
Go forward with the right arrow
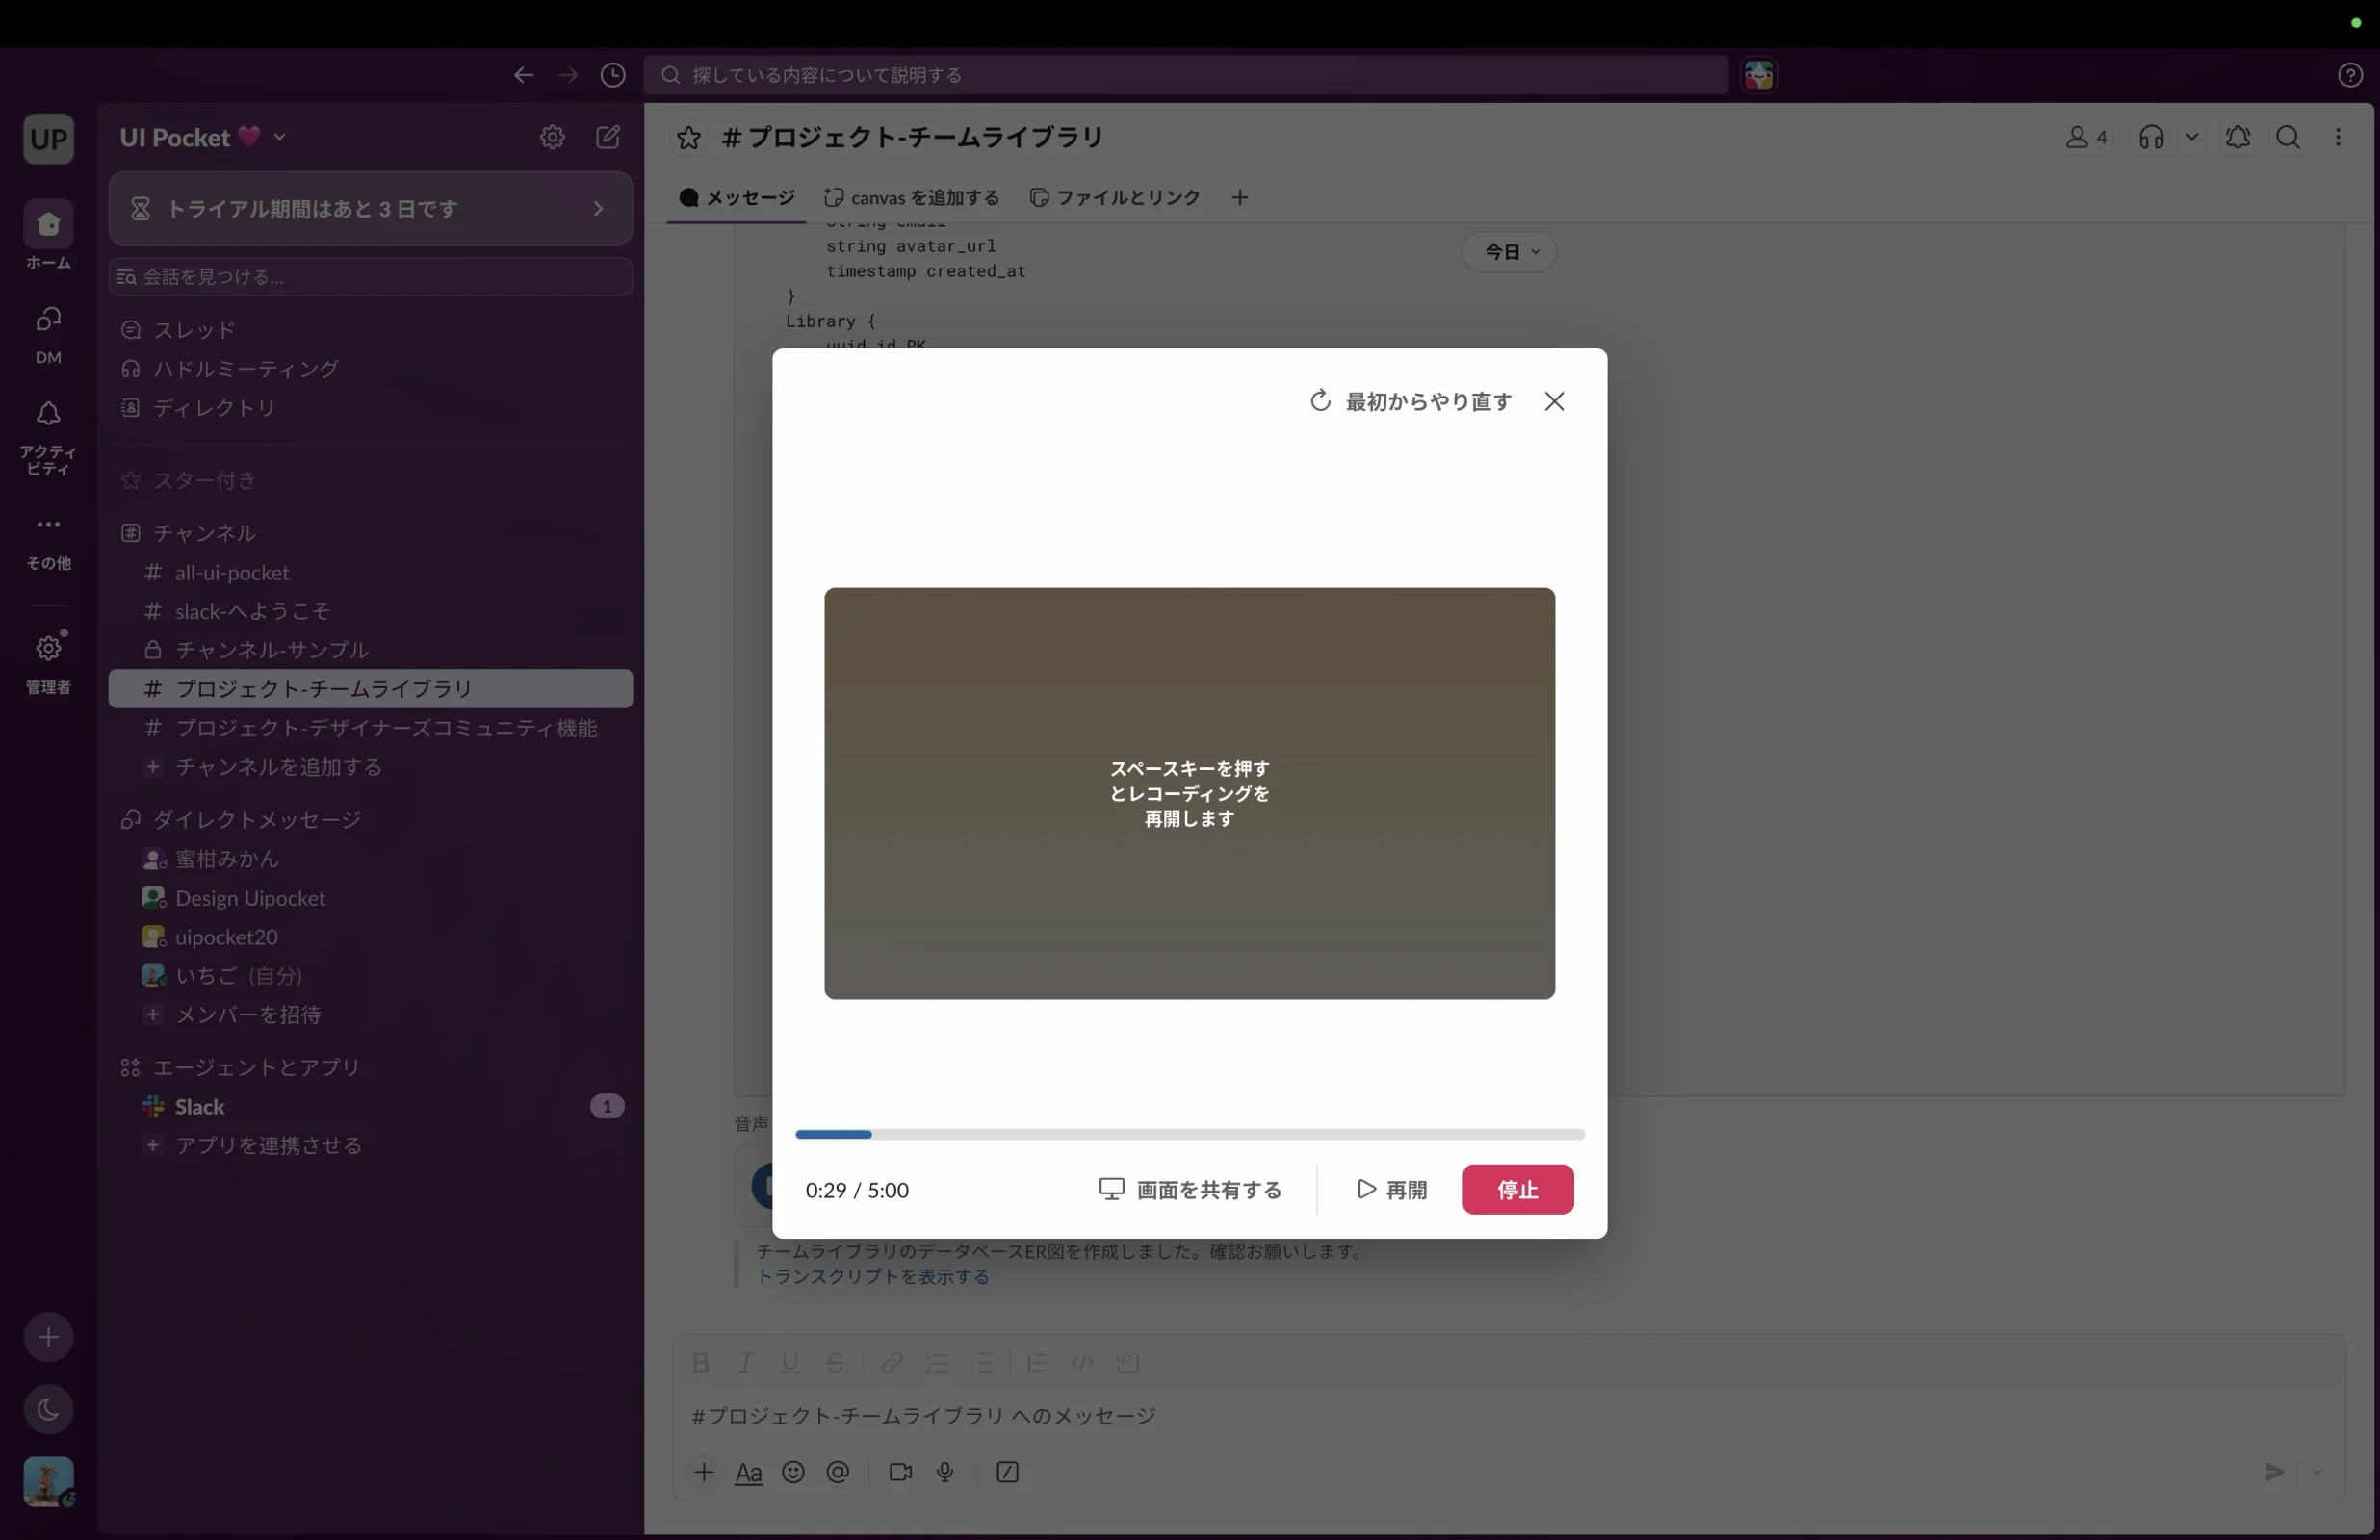[x=568, y=75]
